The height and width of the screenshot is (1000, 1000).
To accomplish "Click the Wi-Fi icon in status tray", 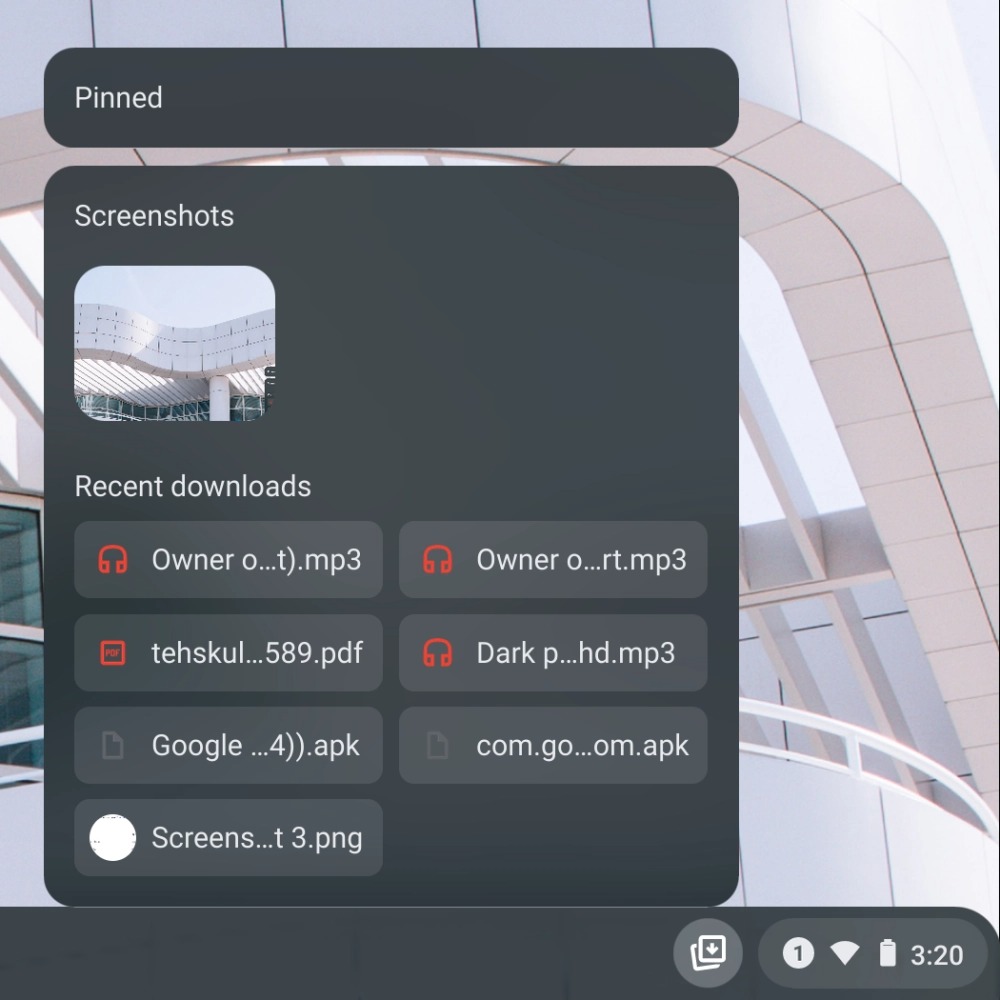I will [844, 954].
